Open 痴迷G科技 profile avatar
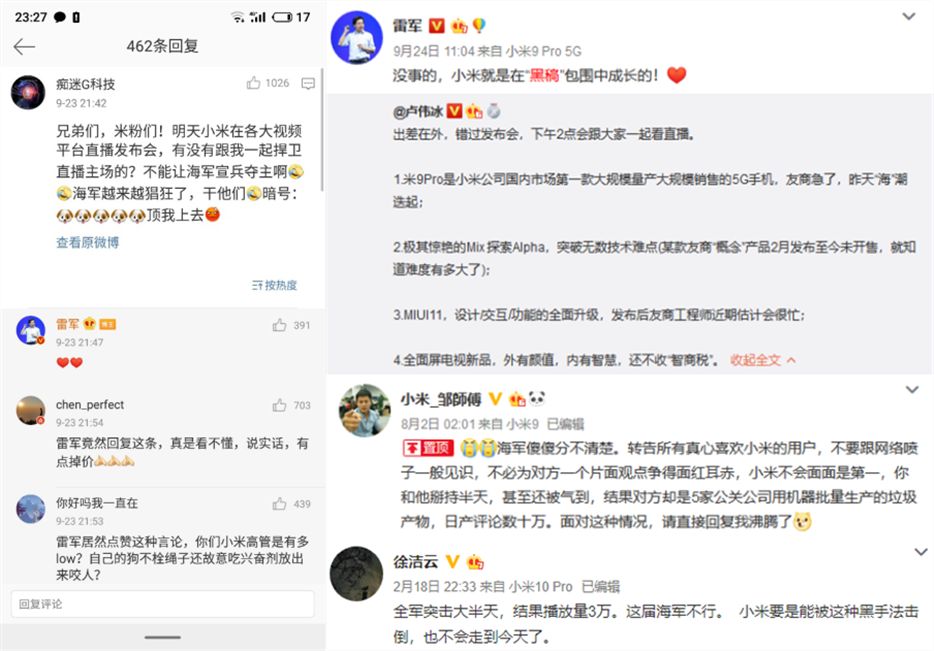The image size is (934, 651). click(28, 92)
